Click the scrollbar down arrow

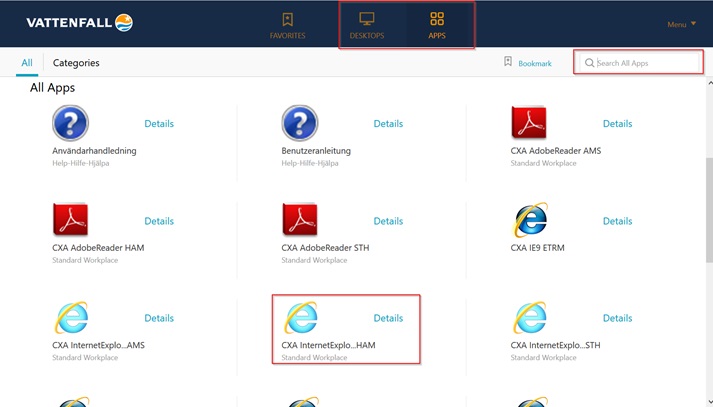click(x=710, y=402)
